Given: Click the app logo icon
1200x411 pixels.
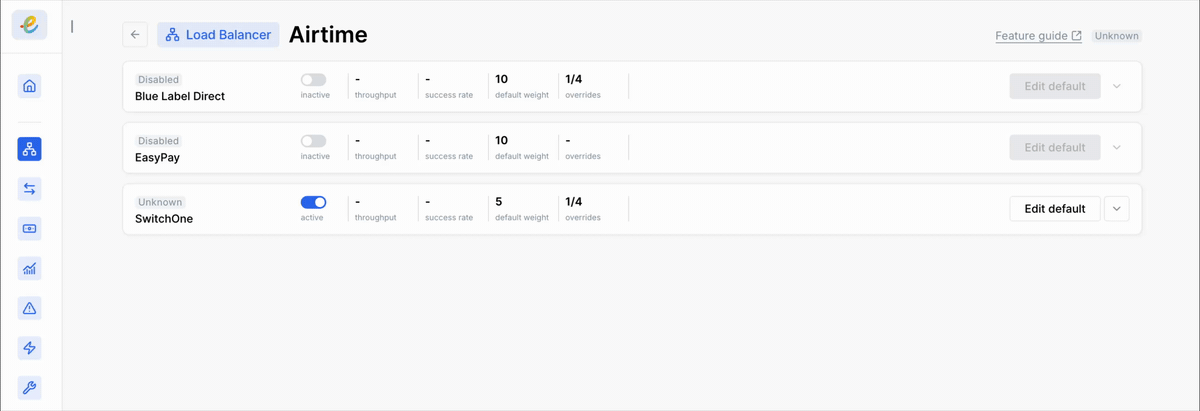Looking at the screenshot, I should (29, 25).
